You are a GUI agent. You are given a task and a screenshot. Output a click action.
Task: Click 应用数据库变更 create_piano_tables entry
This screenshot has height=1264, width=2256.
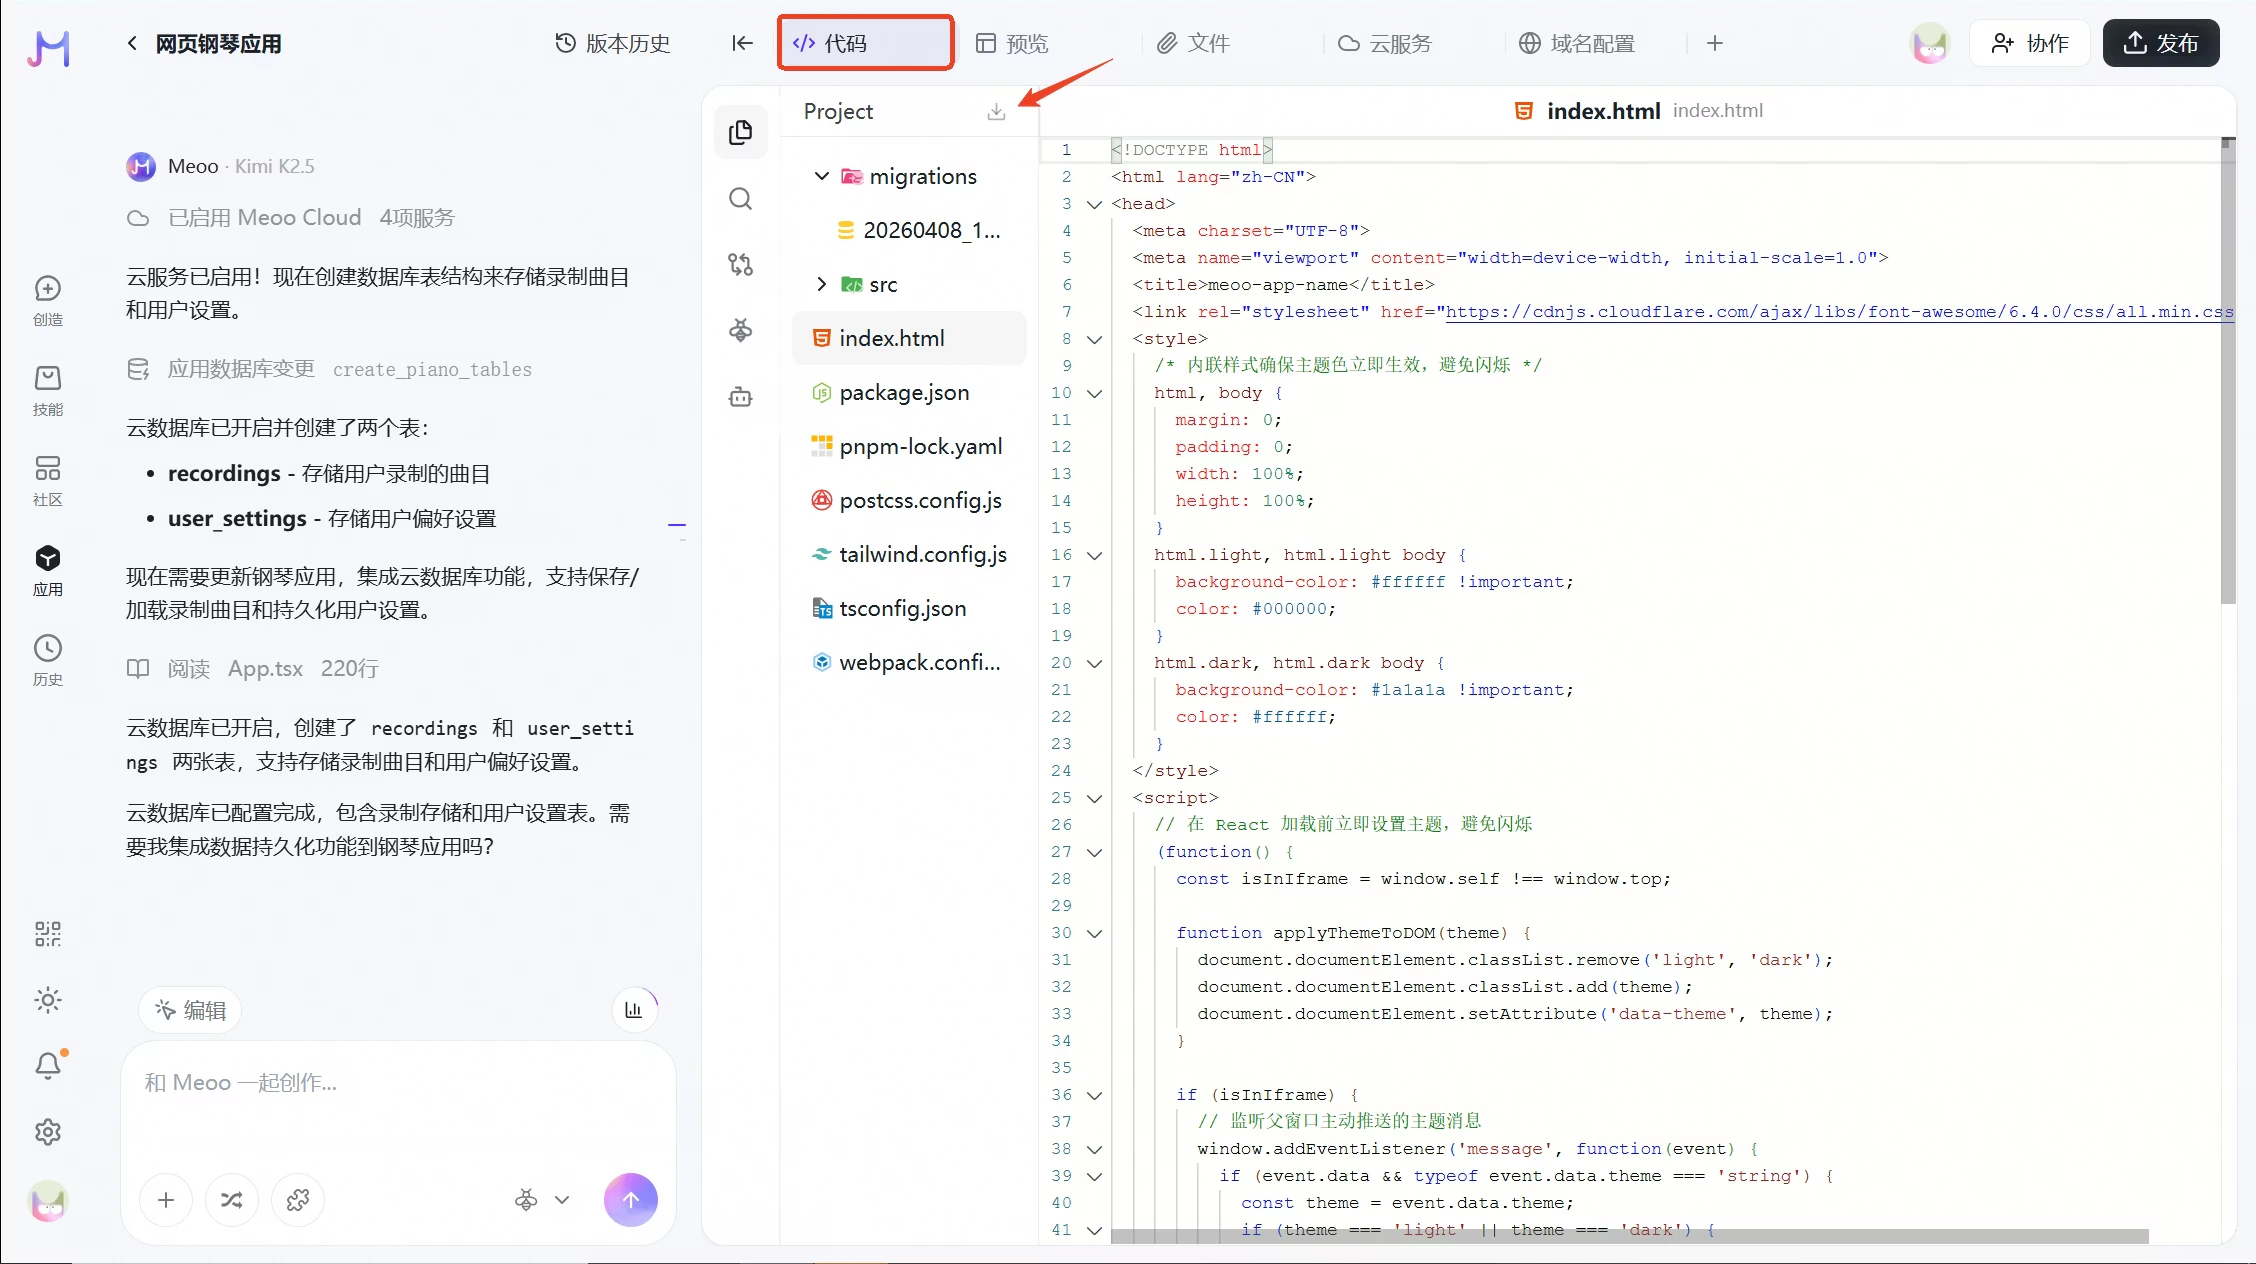[x=329, y=369]
